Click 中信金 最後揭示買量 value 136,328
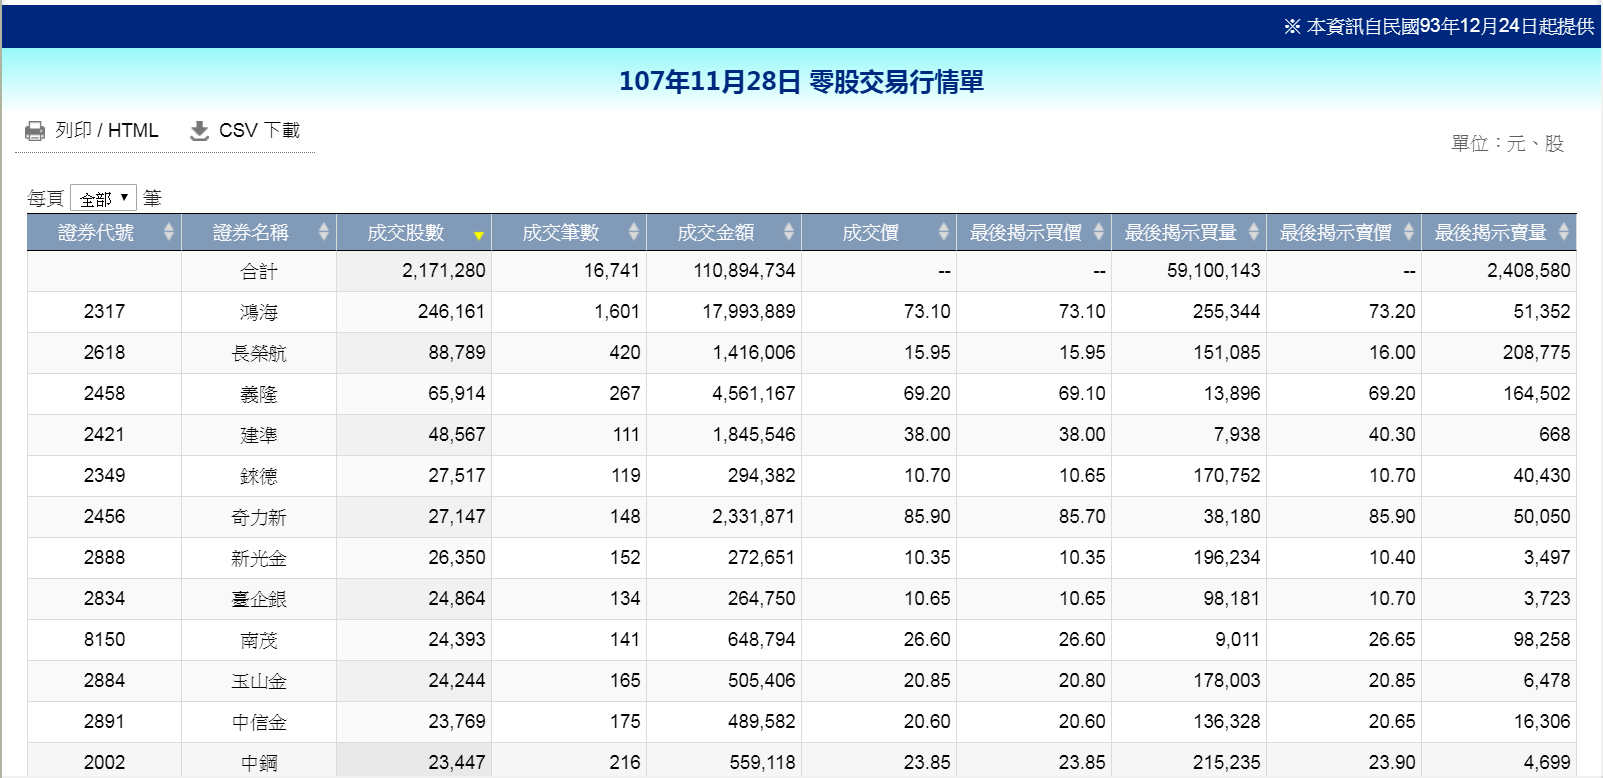The height and width of the screenshot is (778, 1603). [x=1227, y=722]
